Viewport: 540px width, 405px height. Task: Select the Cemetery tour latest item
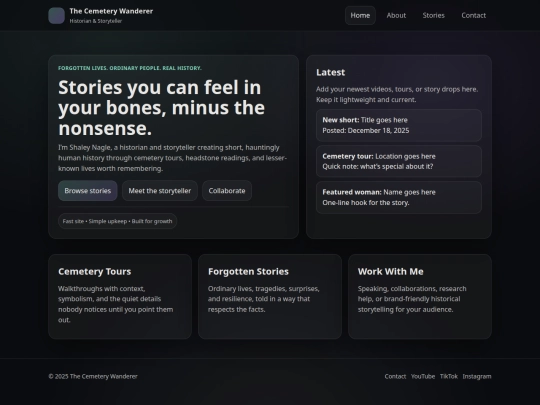(x=399, y=161)
